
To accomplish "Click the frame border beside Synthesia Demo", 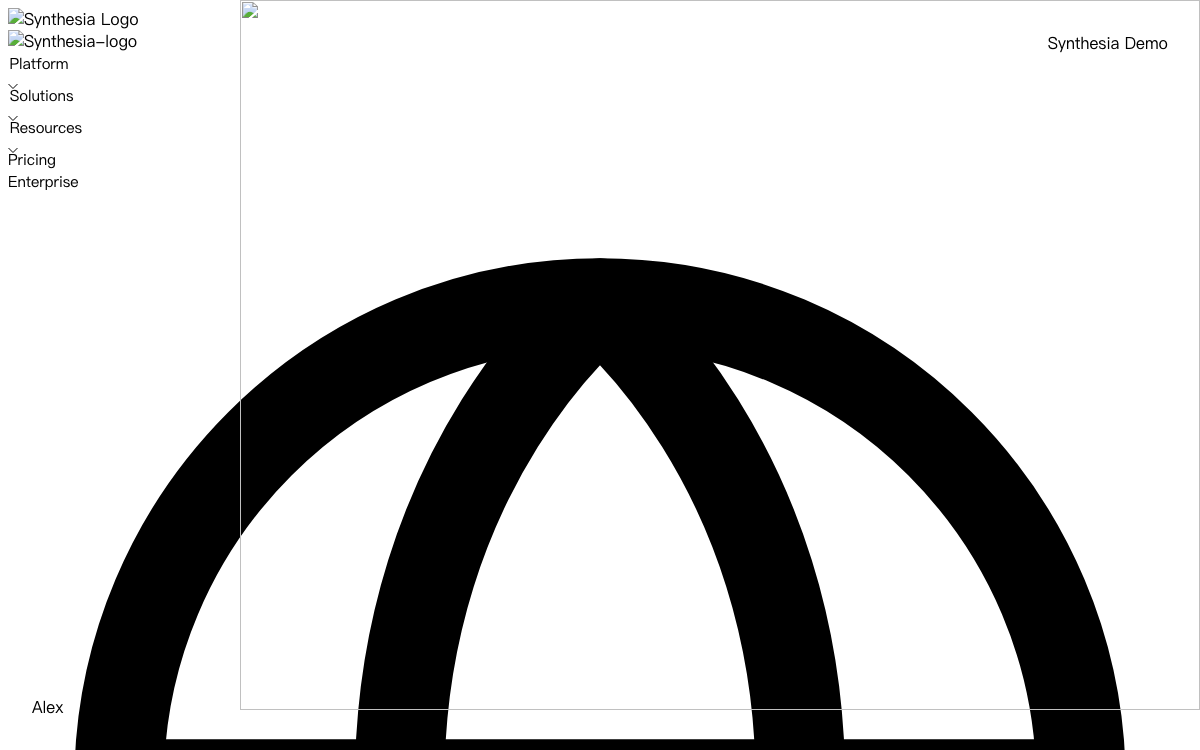I will click(x=1199, y=43).
